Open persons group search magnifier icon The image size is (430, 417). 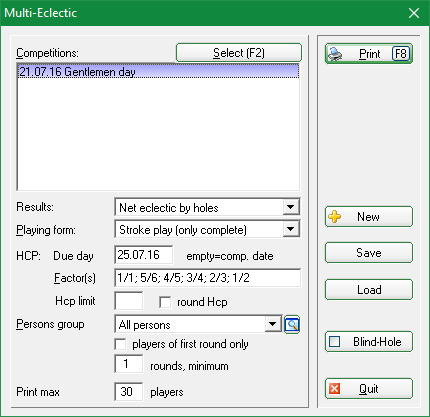(x=292, y=325)
